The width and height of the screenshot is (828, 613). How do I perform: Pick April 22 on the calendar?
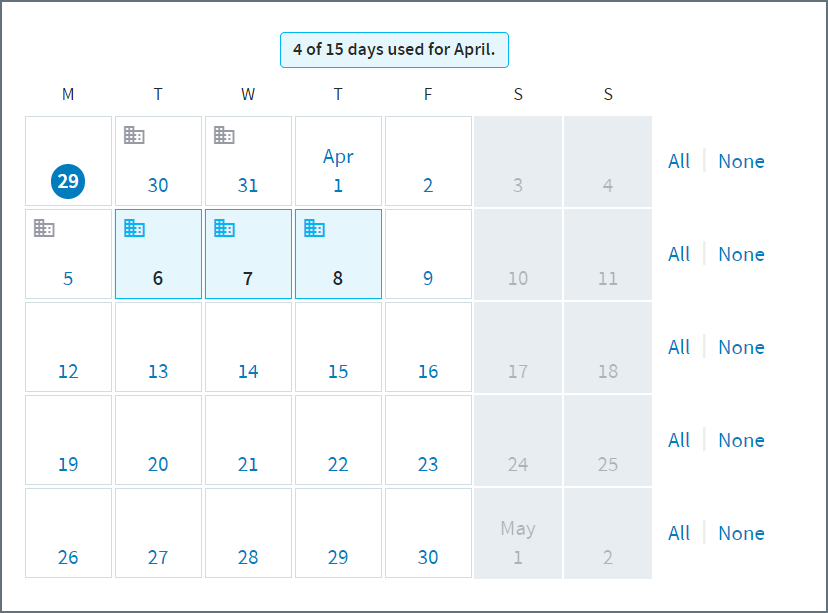338,440
